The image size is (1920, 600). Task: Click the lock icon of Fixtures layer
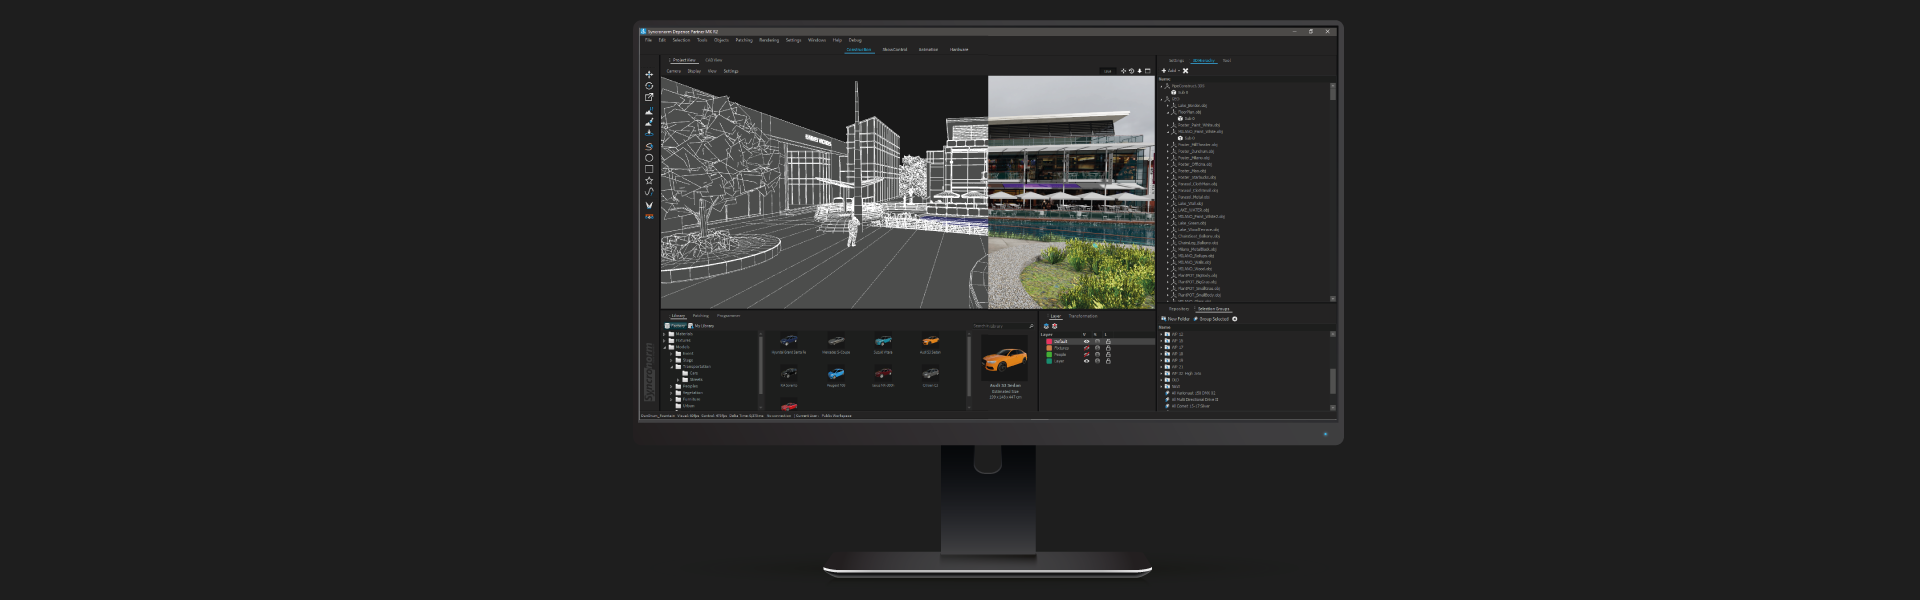(x=1108, y=348)
